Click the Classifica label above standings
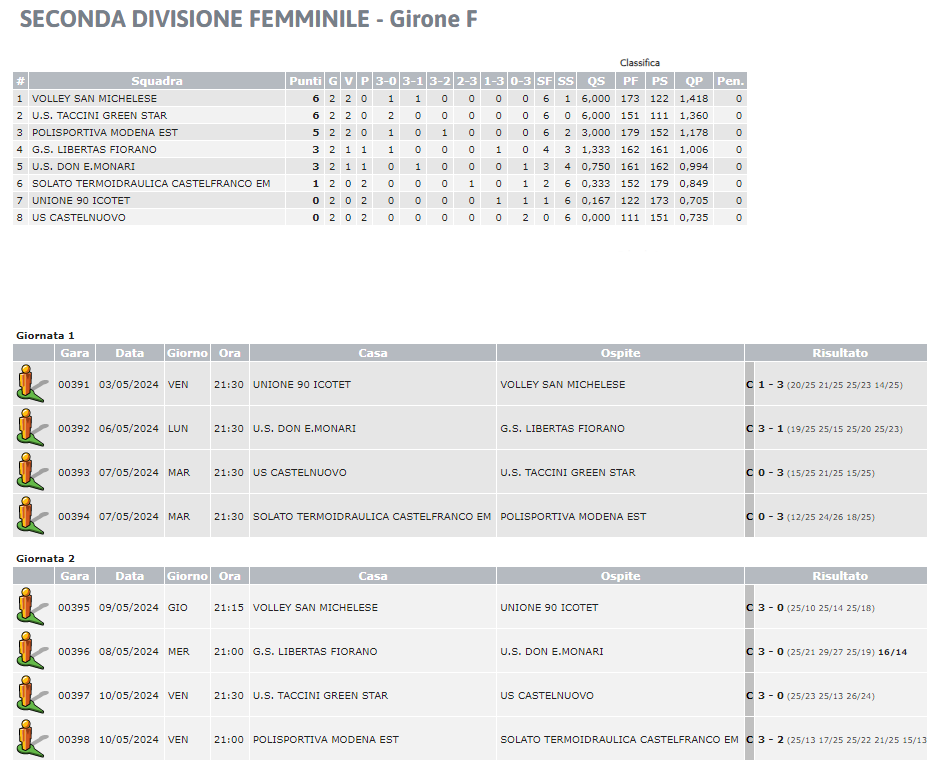The width and height of the screenshot is (927, 771). pyautogui.click(x=640, y=63)
